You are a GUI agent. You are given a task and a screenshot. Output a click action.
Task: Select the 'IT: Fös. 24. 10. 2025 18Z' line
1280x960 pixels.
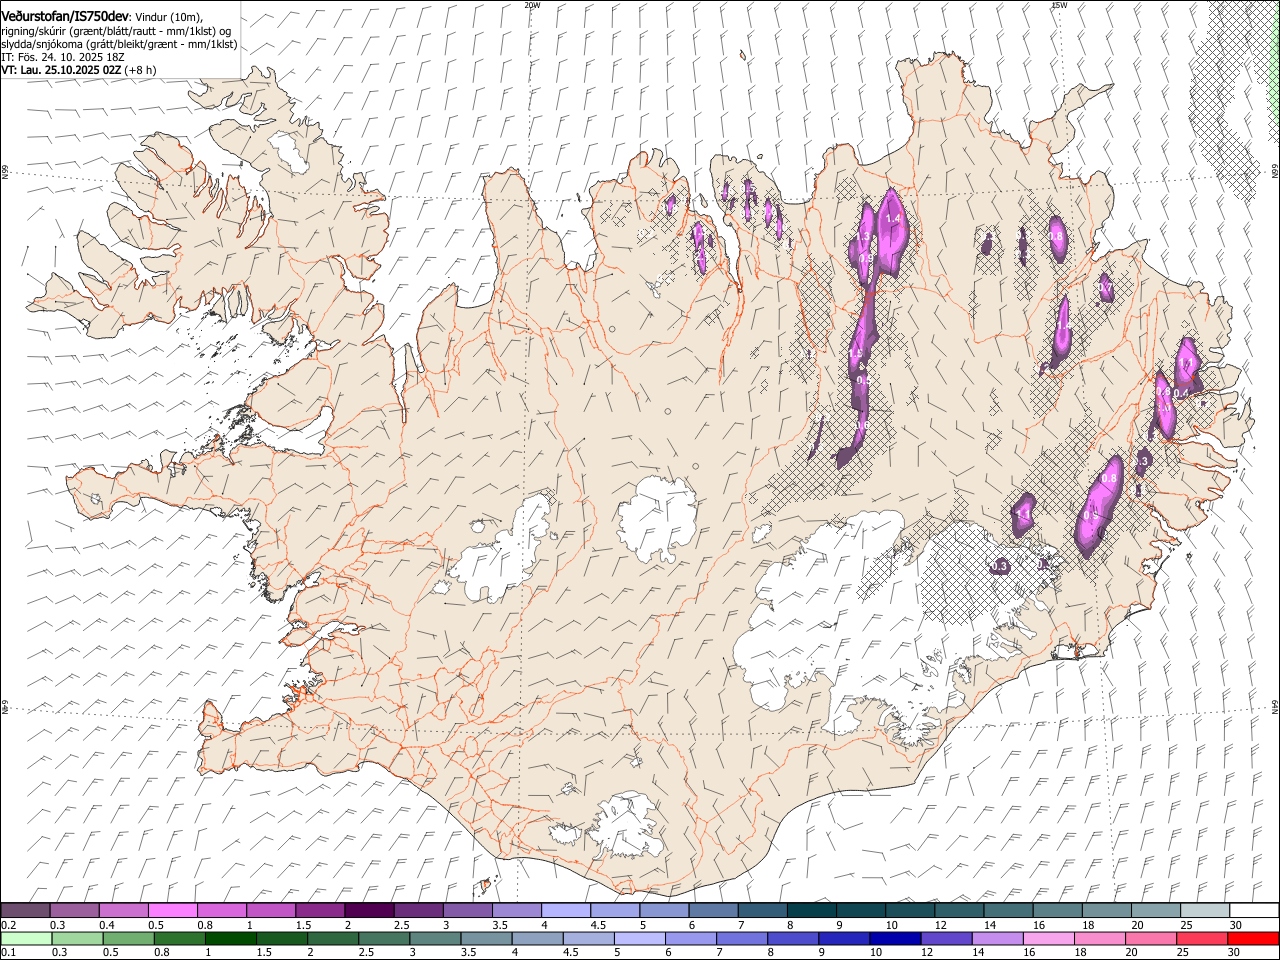click(63, 57)
